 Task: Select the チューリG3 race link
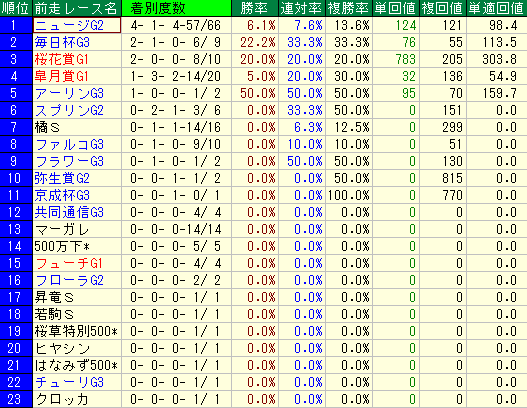[x=69, y=382]
